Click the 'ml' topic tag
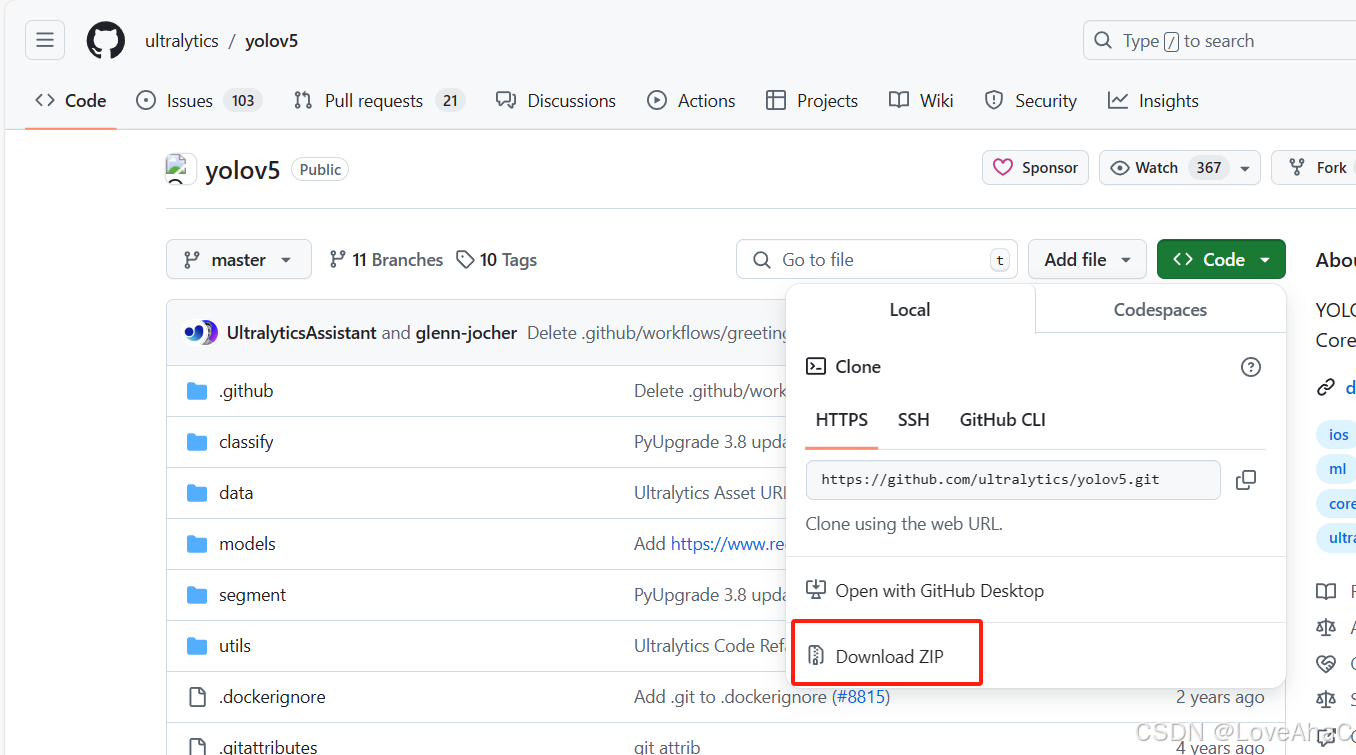Screen dimensions: 1356x755 [1337, 469]
